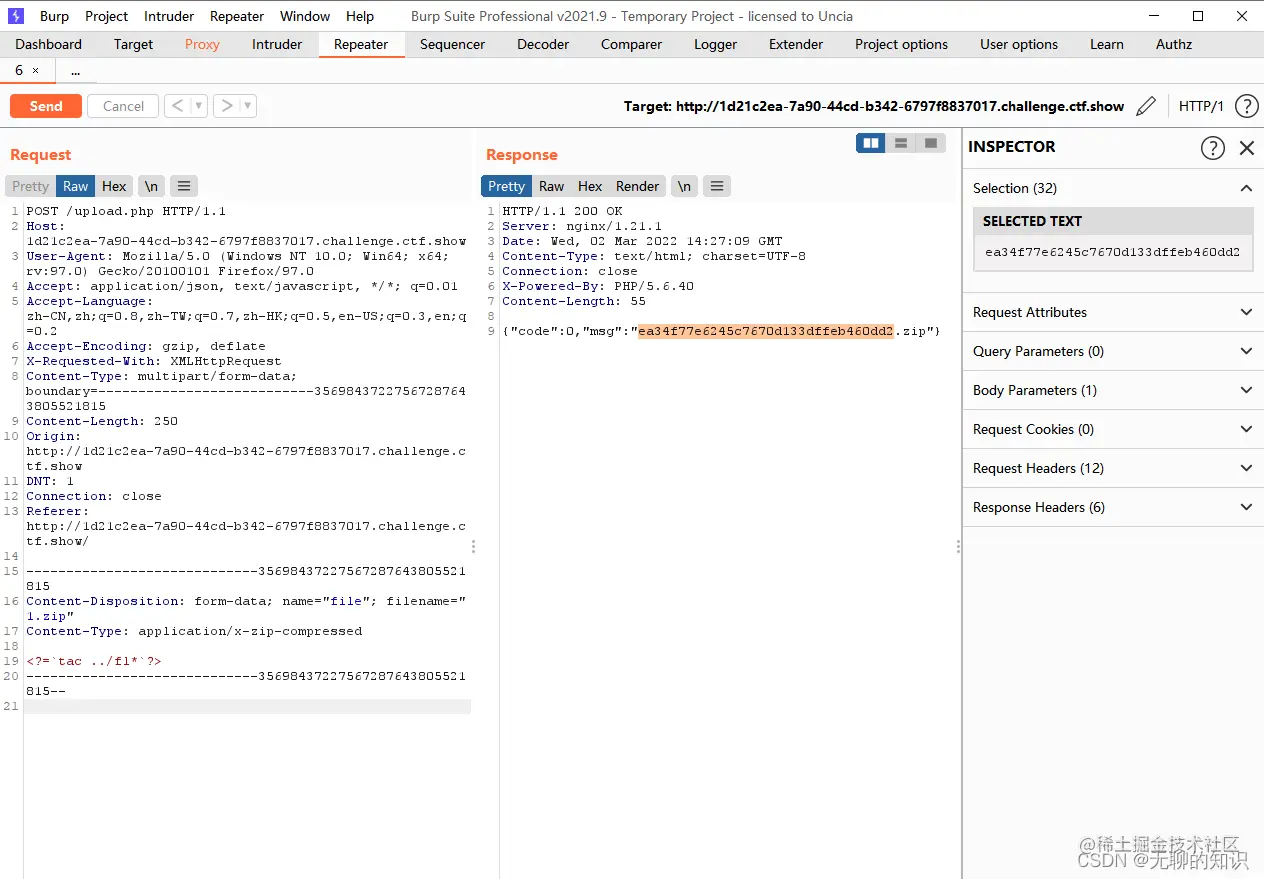Viewport: 1264px width, 879px height.
Task: Click the Cancel button
Action: point(124,106)
